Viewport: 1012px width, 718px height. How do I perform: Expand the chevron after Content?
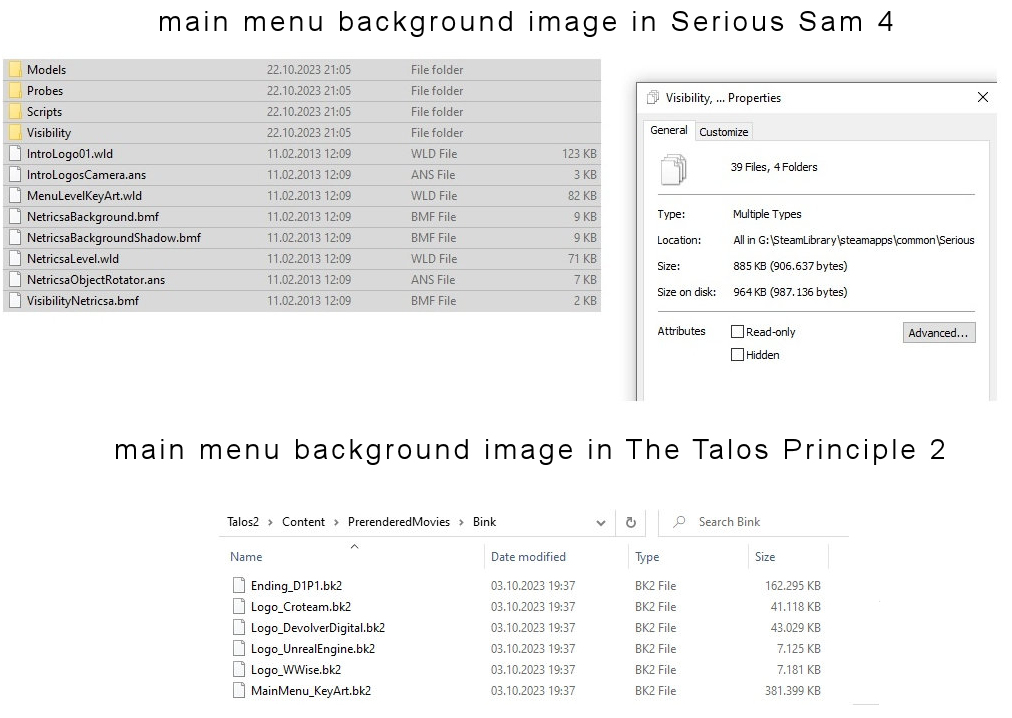tap(336, 522)
